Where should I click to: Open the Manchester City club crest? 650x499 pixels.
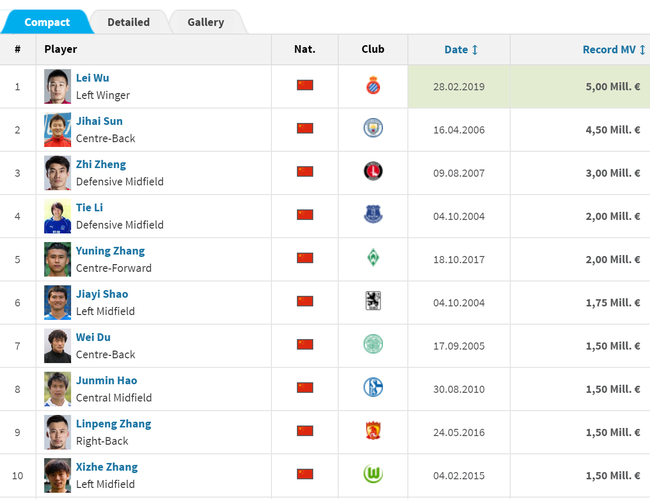(x=373, y=128)
